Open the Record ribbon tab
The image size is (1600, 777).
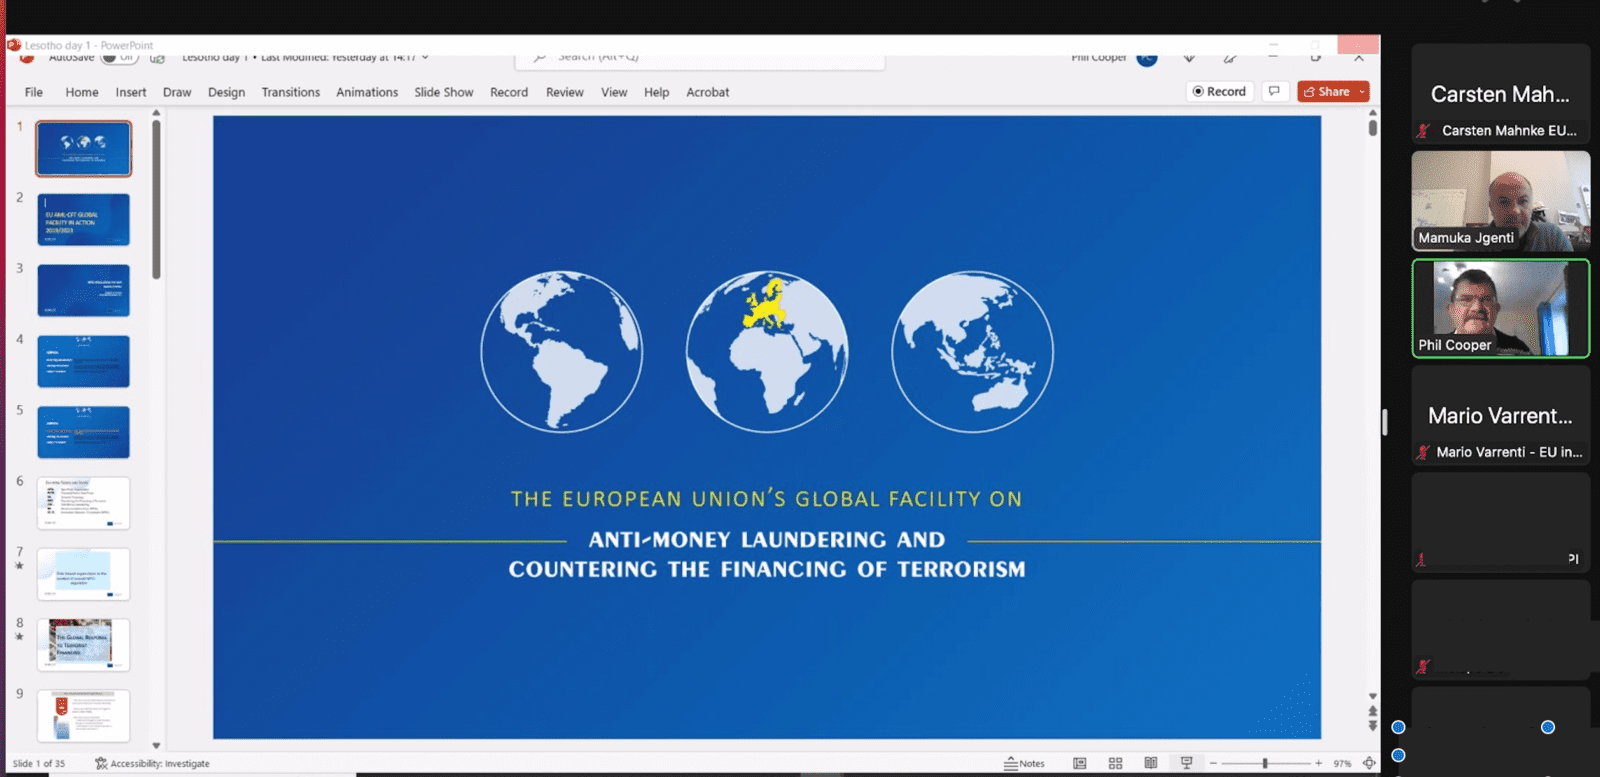509,92
